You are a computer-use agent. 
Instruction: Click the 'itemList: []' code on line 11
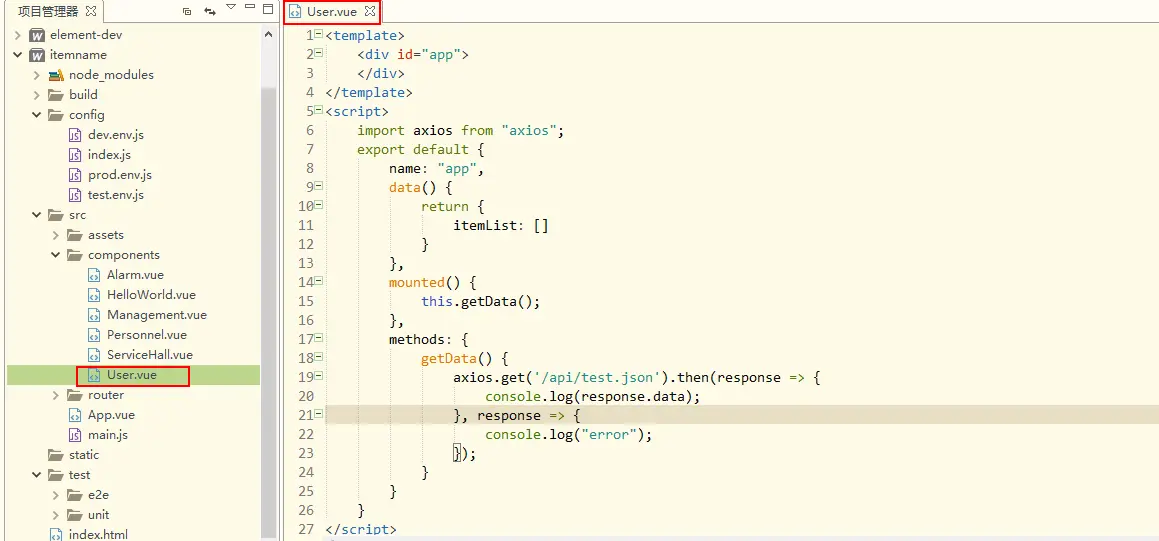[501, 225]
